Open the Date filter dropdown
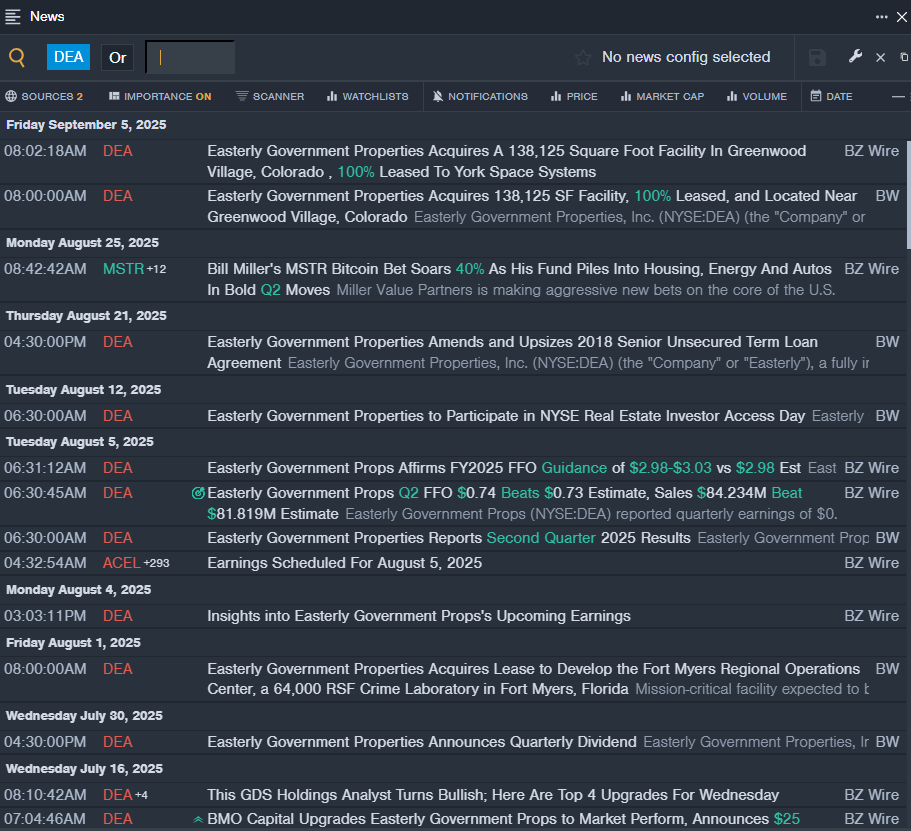Image resolution: width=911 pixels, height=831 pixels. 831,97
